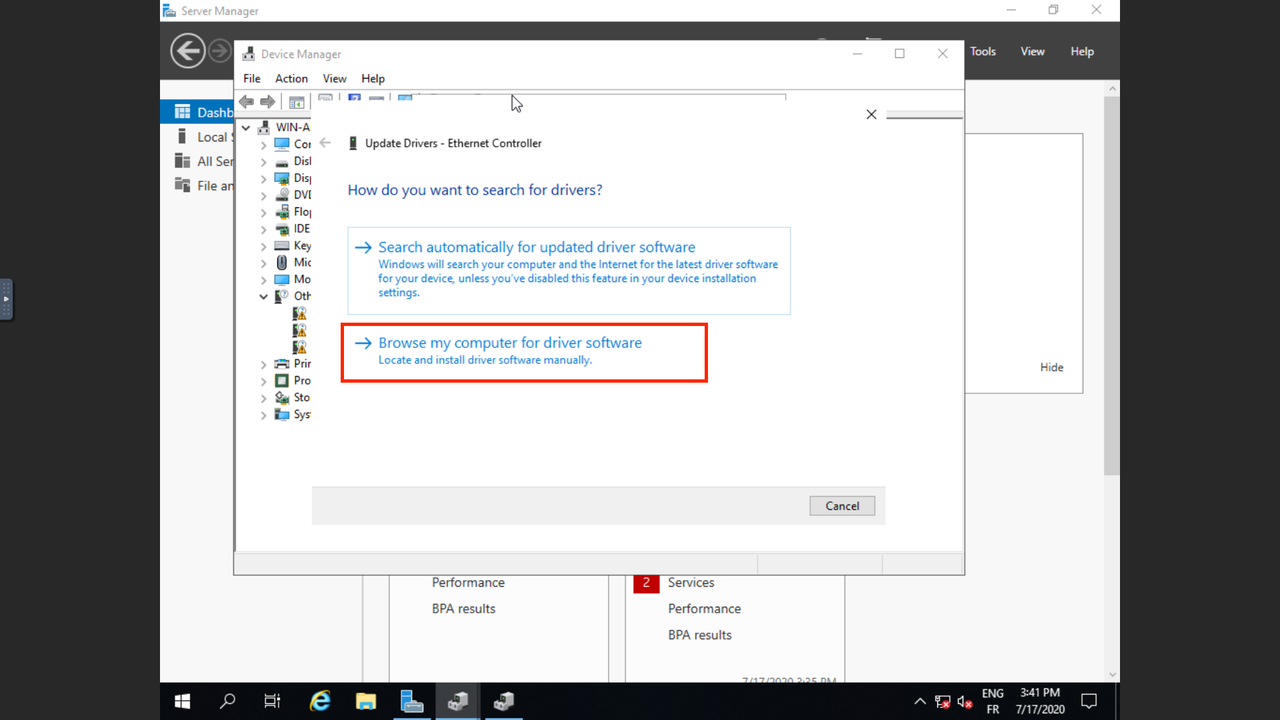This screenshot has width=1280, height=720.
Task: Open the notification center icon
Action: pyautogui.click(x=1090, y=701)
